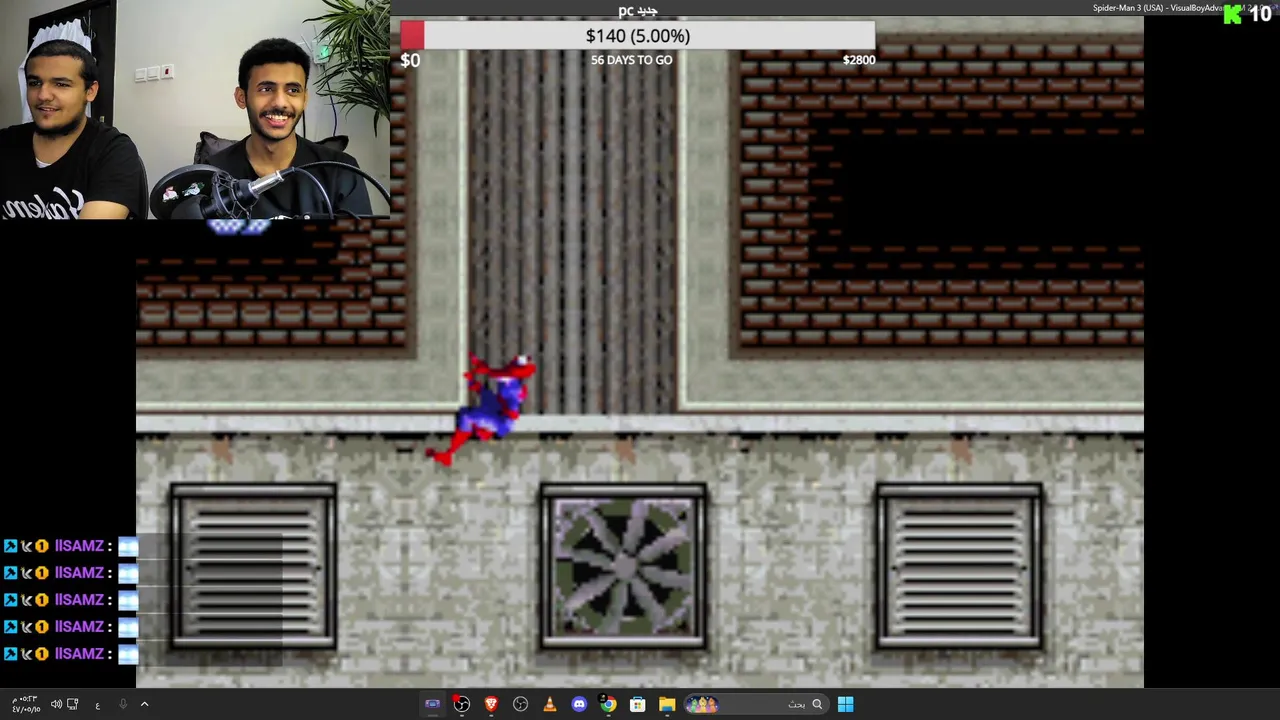
Task: Open the volume control in the tray
Action: (56, 704)
